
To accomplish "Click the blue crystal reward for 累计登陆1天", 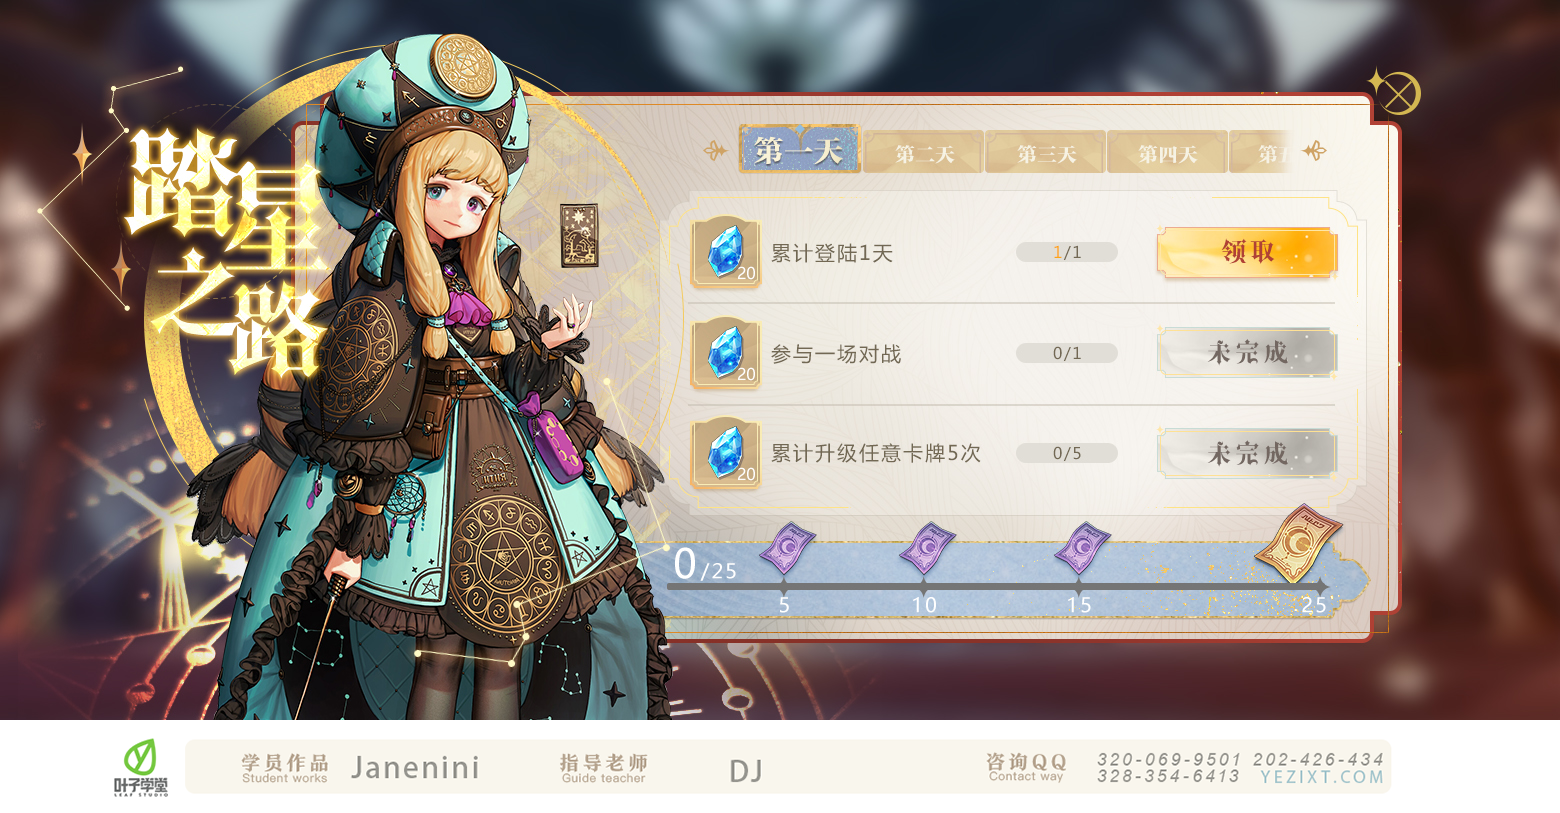I will coord(726,253).
